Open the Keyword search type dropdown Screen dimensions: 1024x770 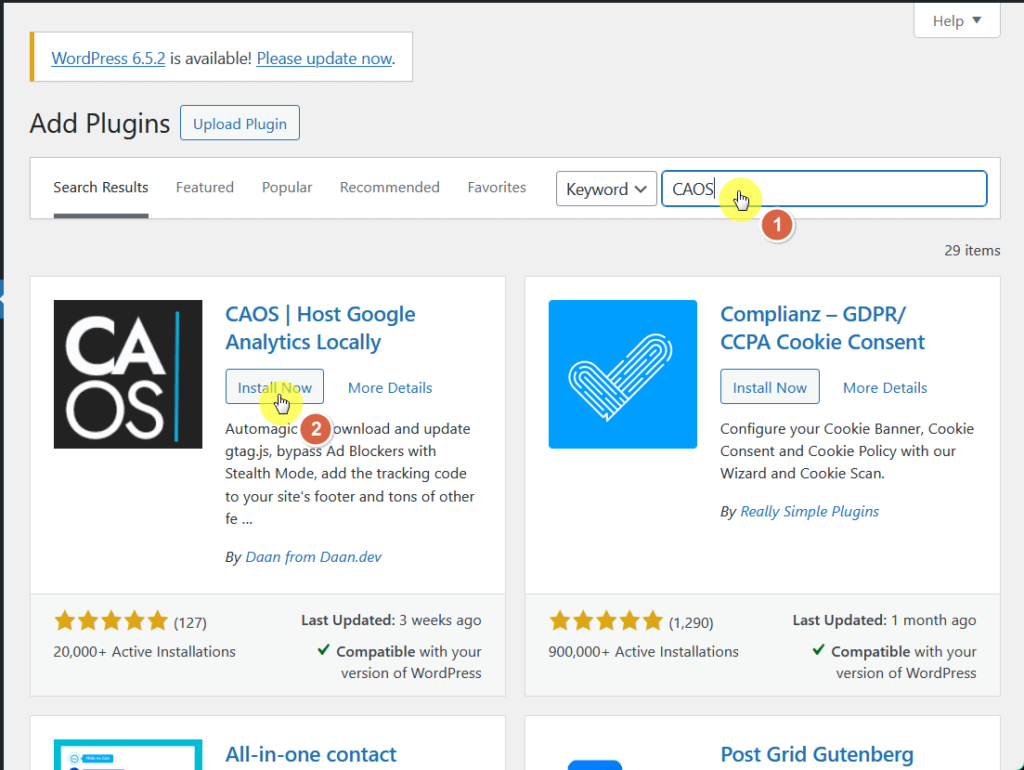(x=606, y=189)
